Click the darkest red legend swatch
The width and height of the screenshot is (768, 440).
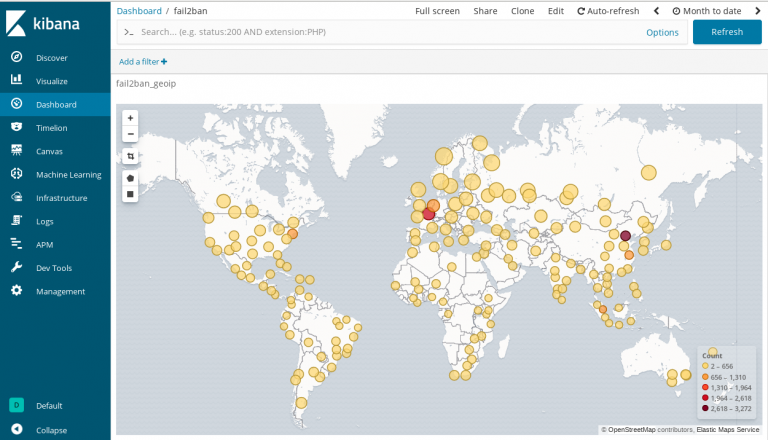click(705, 408)
